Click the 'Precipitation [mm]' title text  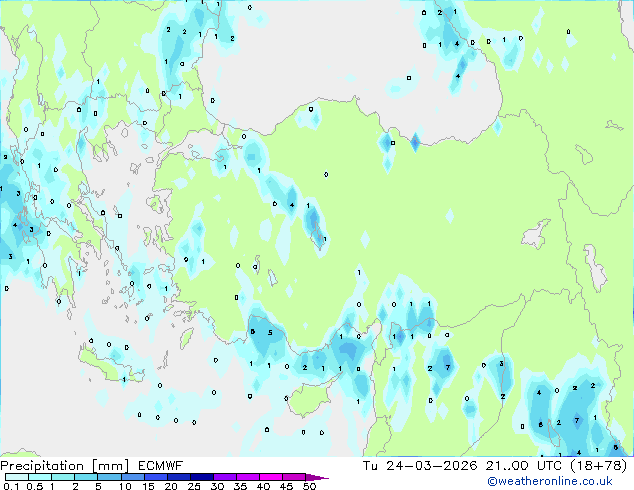65,466
